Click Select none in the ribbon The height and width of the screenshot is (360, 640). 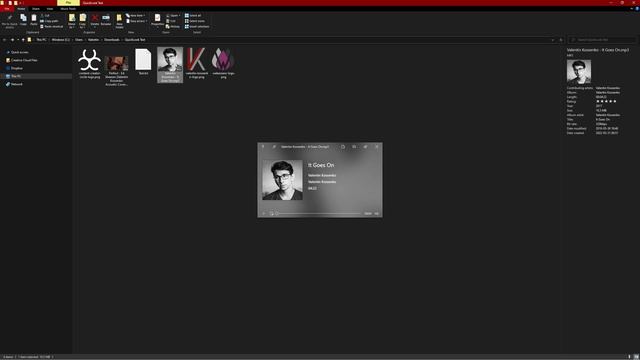click(195, 21)
